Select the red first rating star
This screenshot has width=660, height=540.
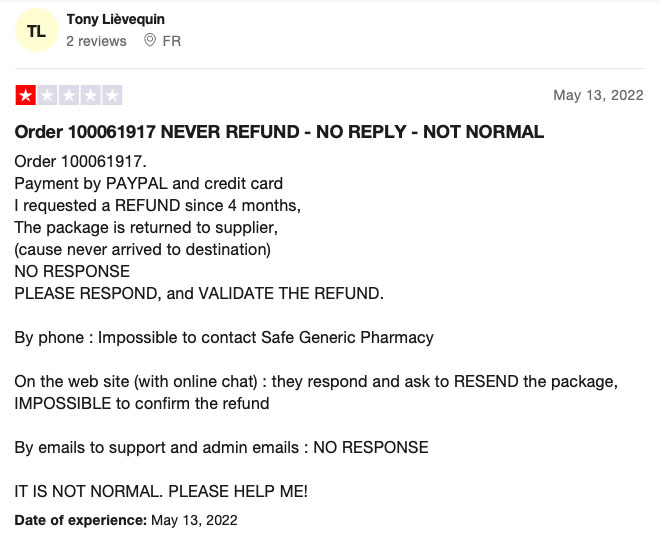26,95
